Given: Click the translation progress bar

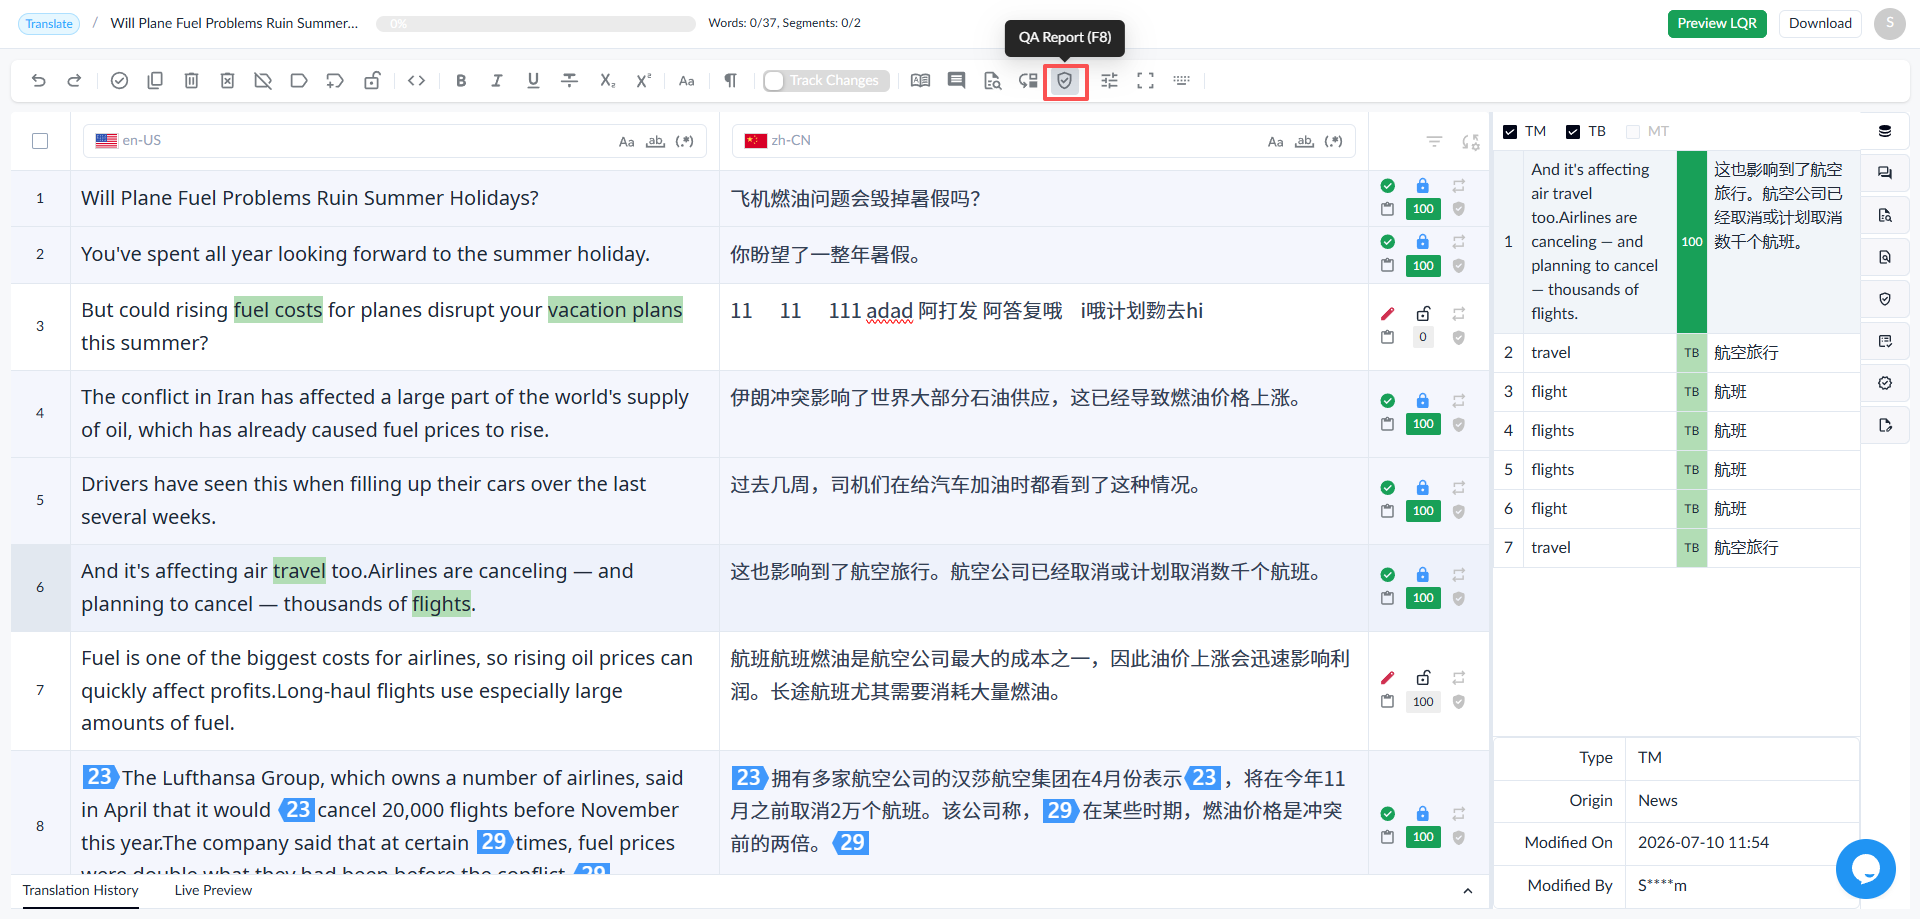Looking at the screenshot, I should click(536, 24).
